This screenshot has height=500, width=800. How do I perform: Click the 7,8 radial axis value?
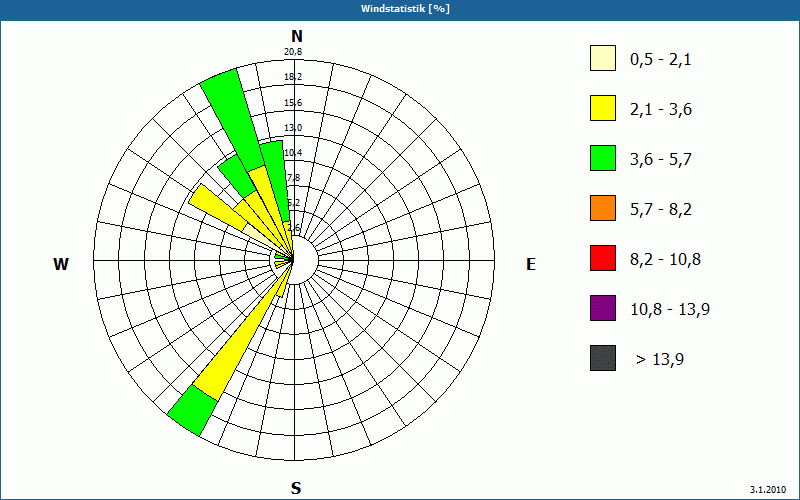pos(293,178)
